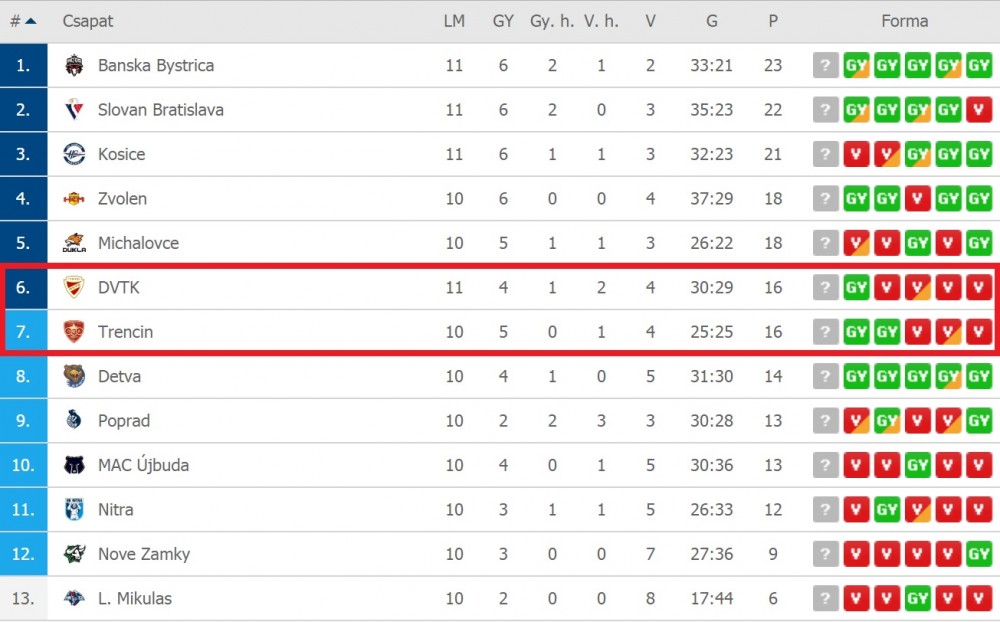This screenshot has height=622, width=1000.
Task: Click the Nove Zamky team logo
Action: (x=74, y=554)
